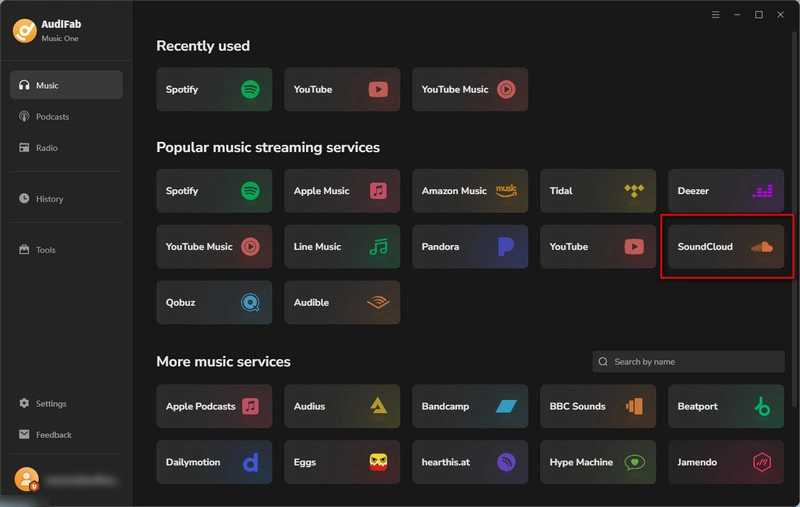
Task: Open Settings from the sidebar
Action: coord(66,403)
